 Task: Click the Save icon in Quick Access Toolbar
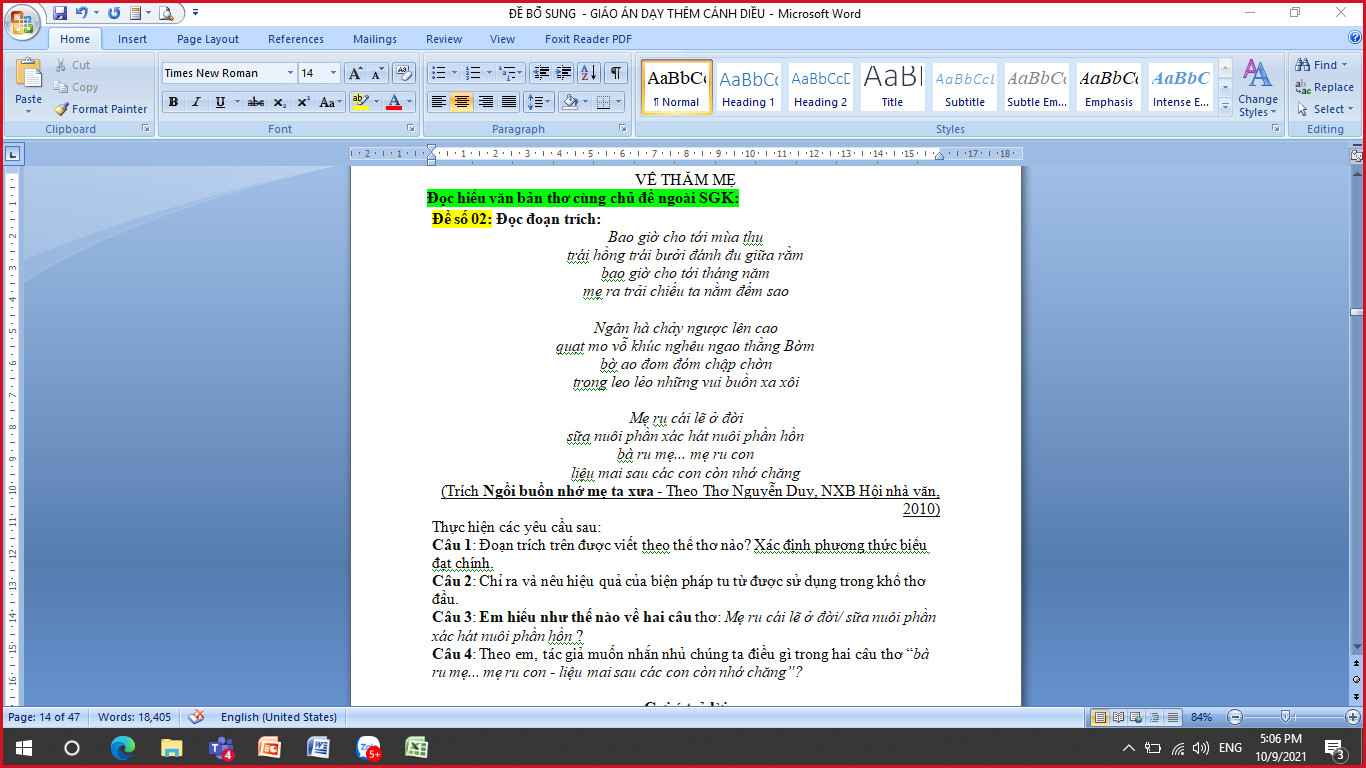point(60,13)
